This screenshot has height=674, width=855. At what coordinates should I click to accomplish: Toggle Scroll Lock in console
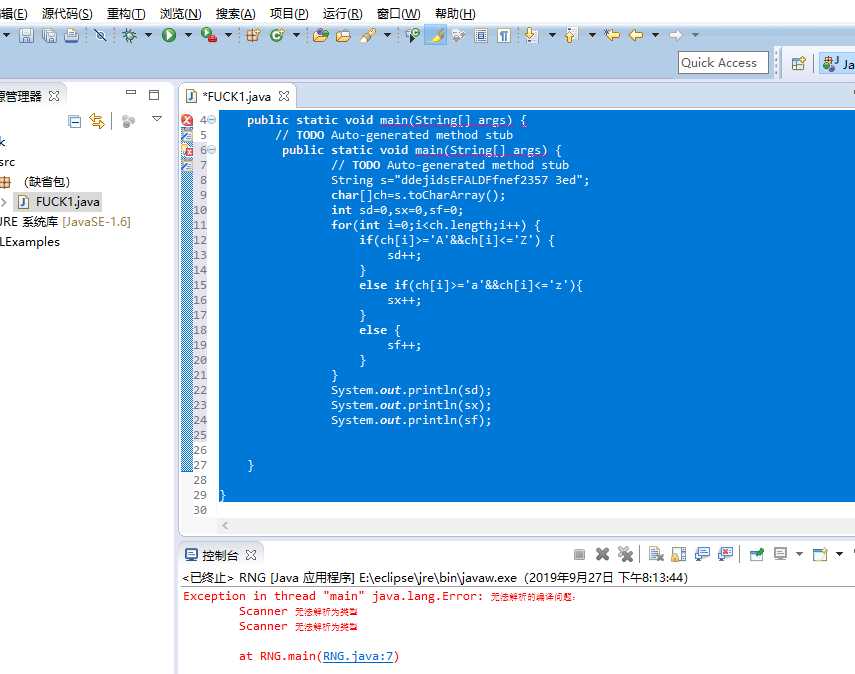[x=679, y=555]
